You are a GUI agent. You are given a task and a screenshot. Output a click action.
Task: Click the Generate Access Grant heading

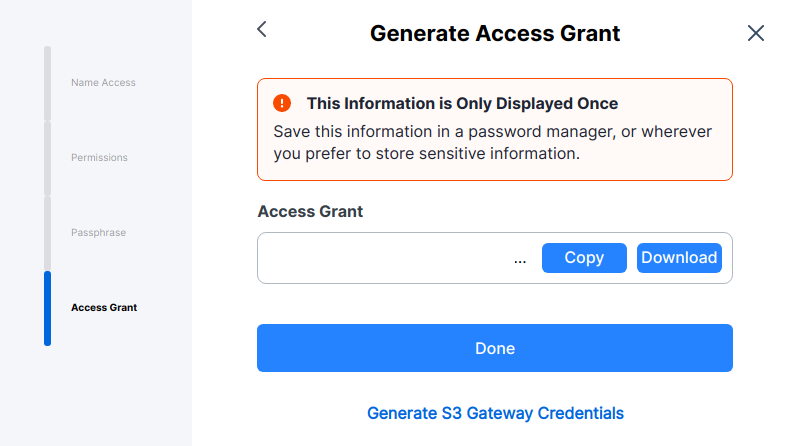[495, 33]
